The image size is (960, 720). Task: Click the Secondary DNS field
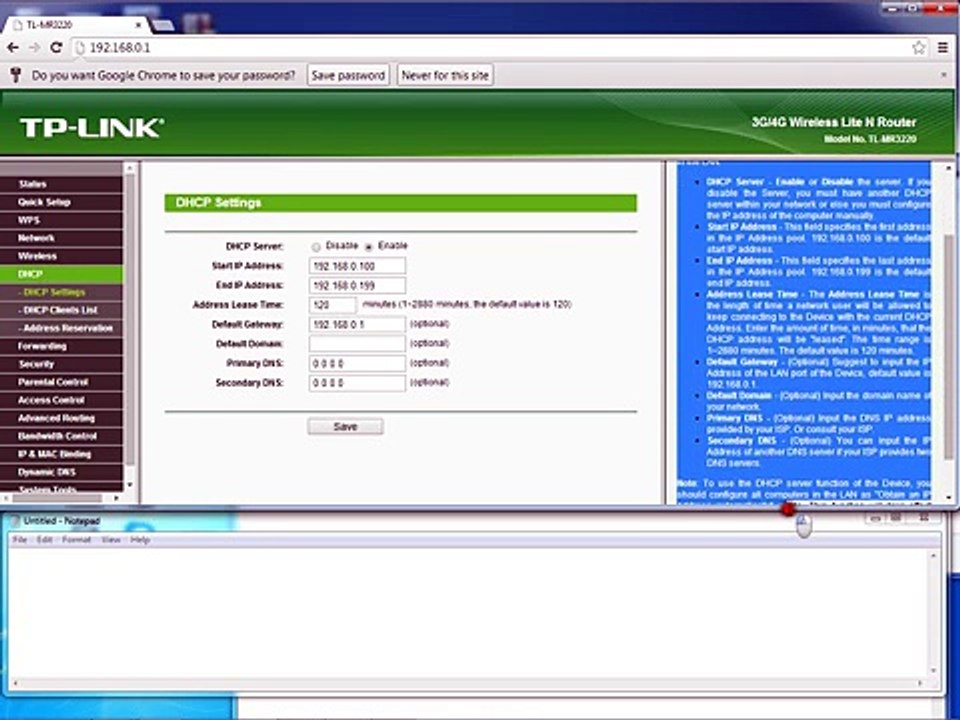click(357, 383)
